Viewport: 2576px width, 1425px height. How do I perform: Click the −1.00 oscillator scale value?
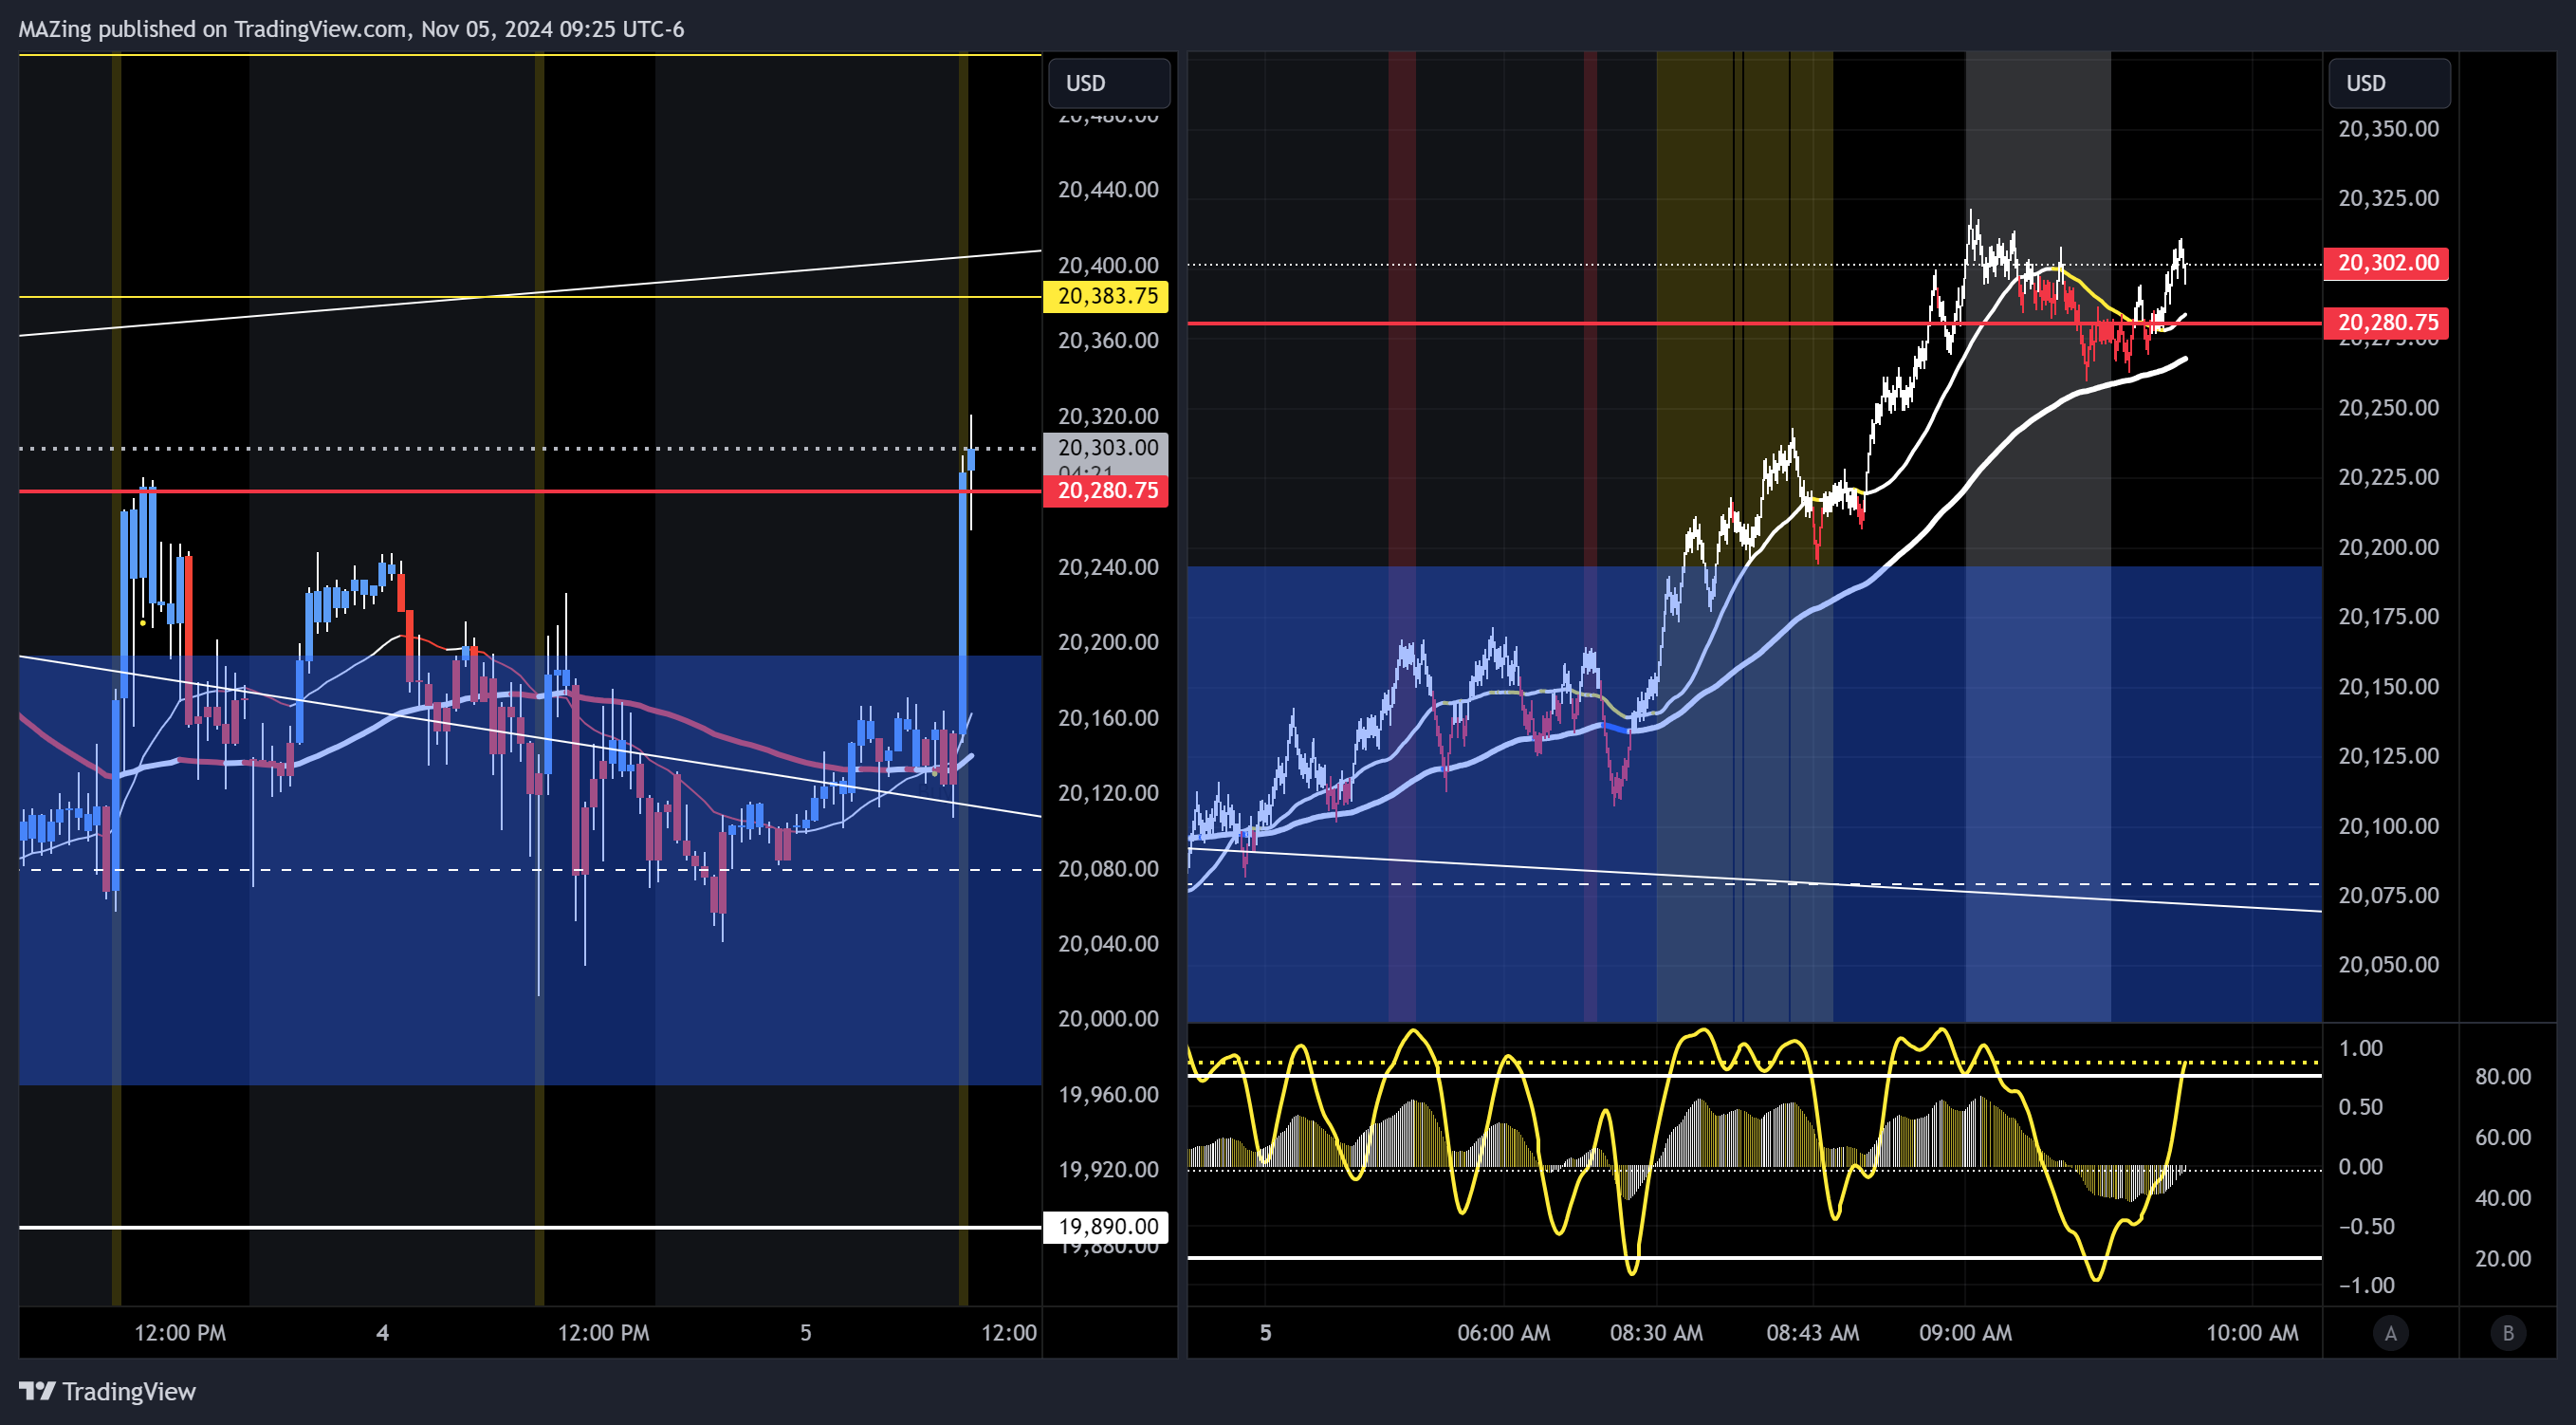pyautogui.click(x=2366, y=1286)
